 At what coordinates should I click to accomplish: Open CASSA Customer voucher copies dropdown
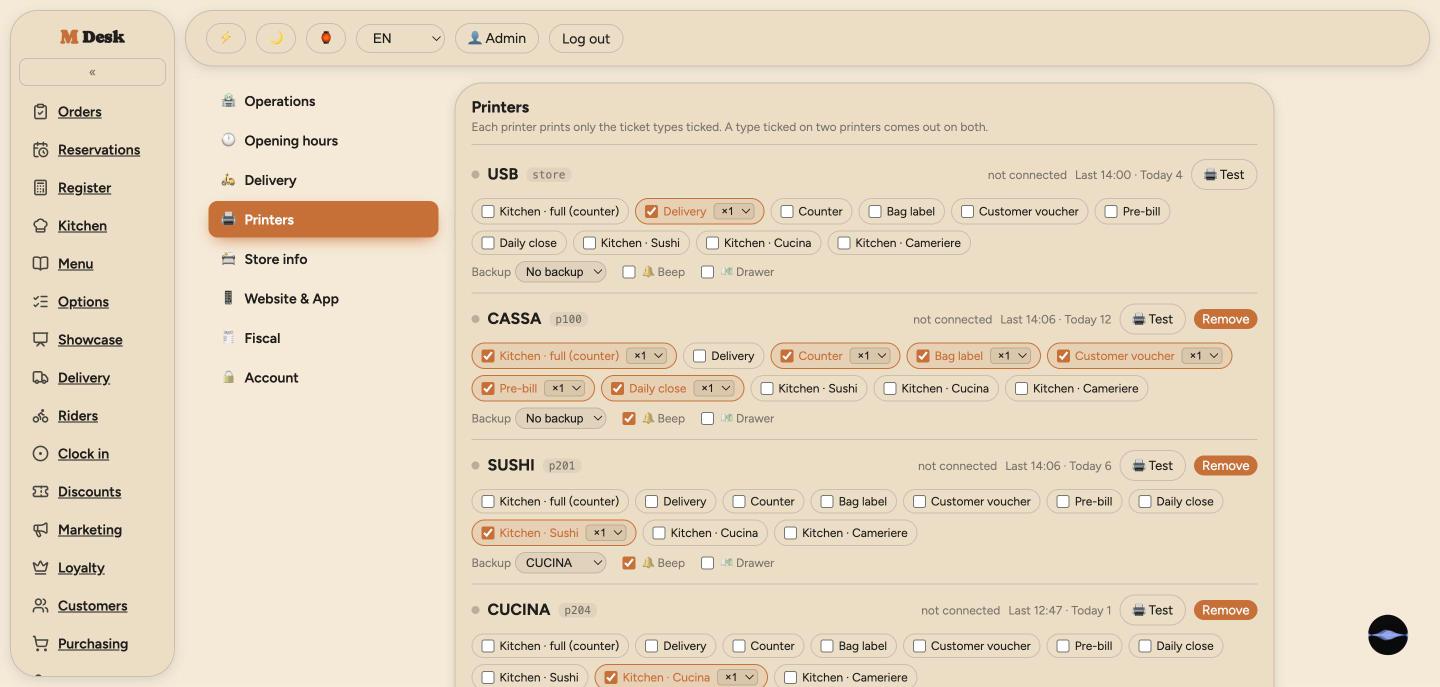pyautogui.click(x=1202, y=356)
